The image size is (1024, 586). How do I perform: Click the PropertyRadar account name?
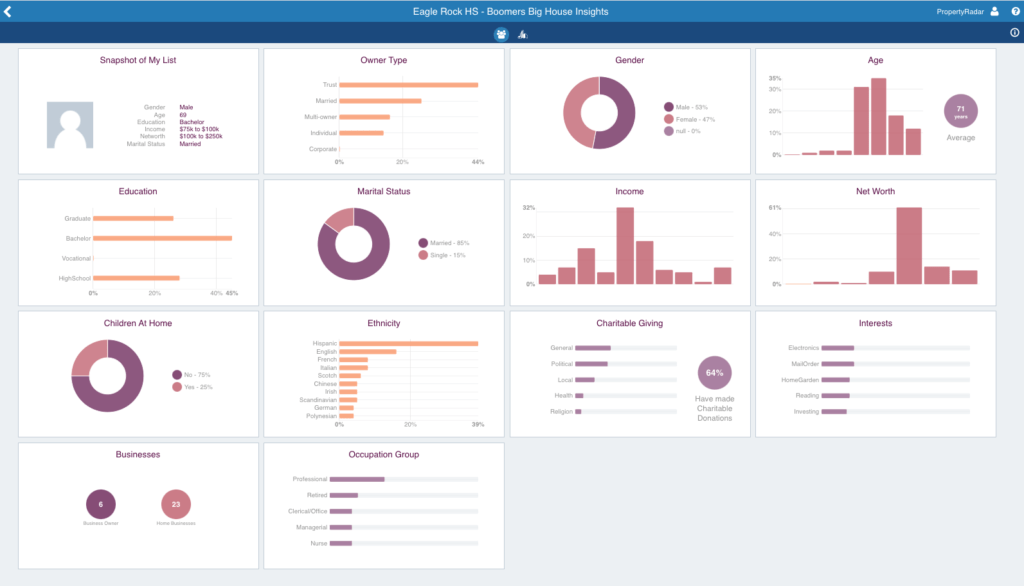tap(960, 12)
